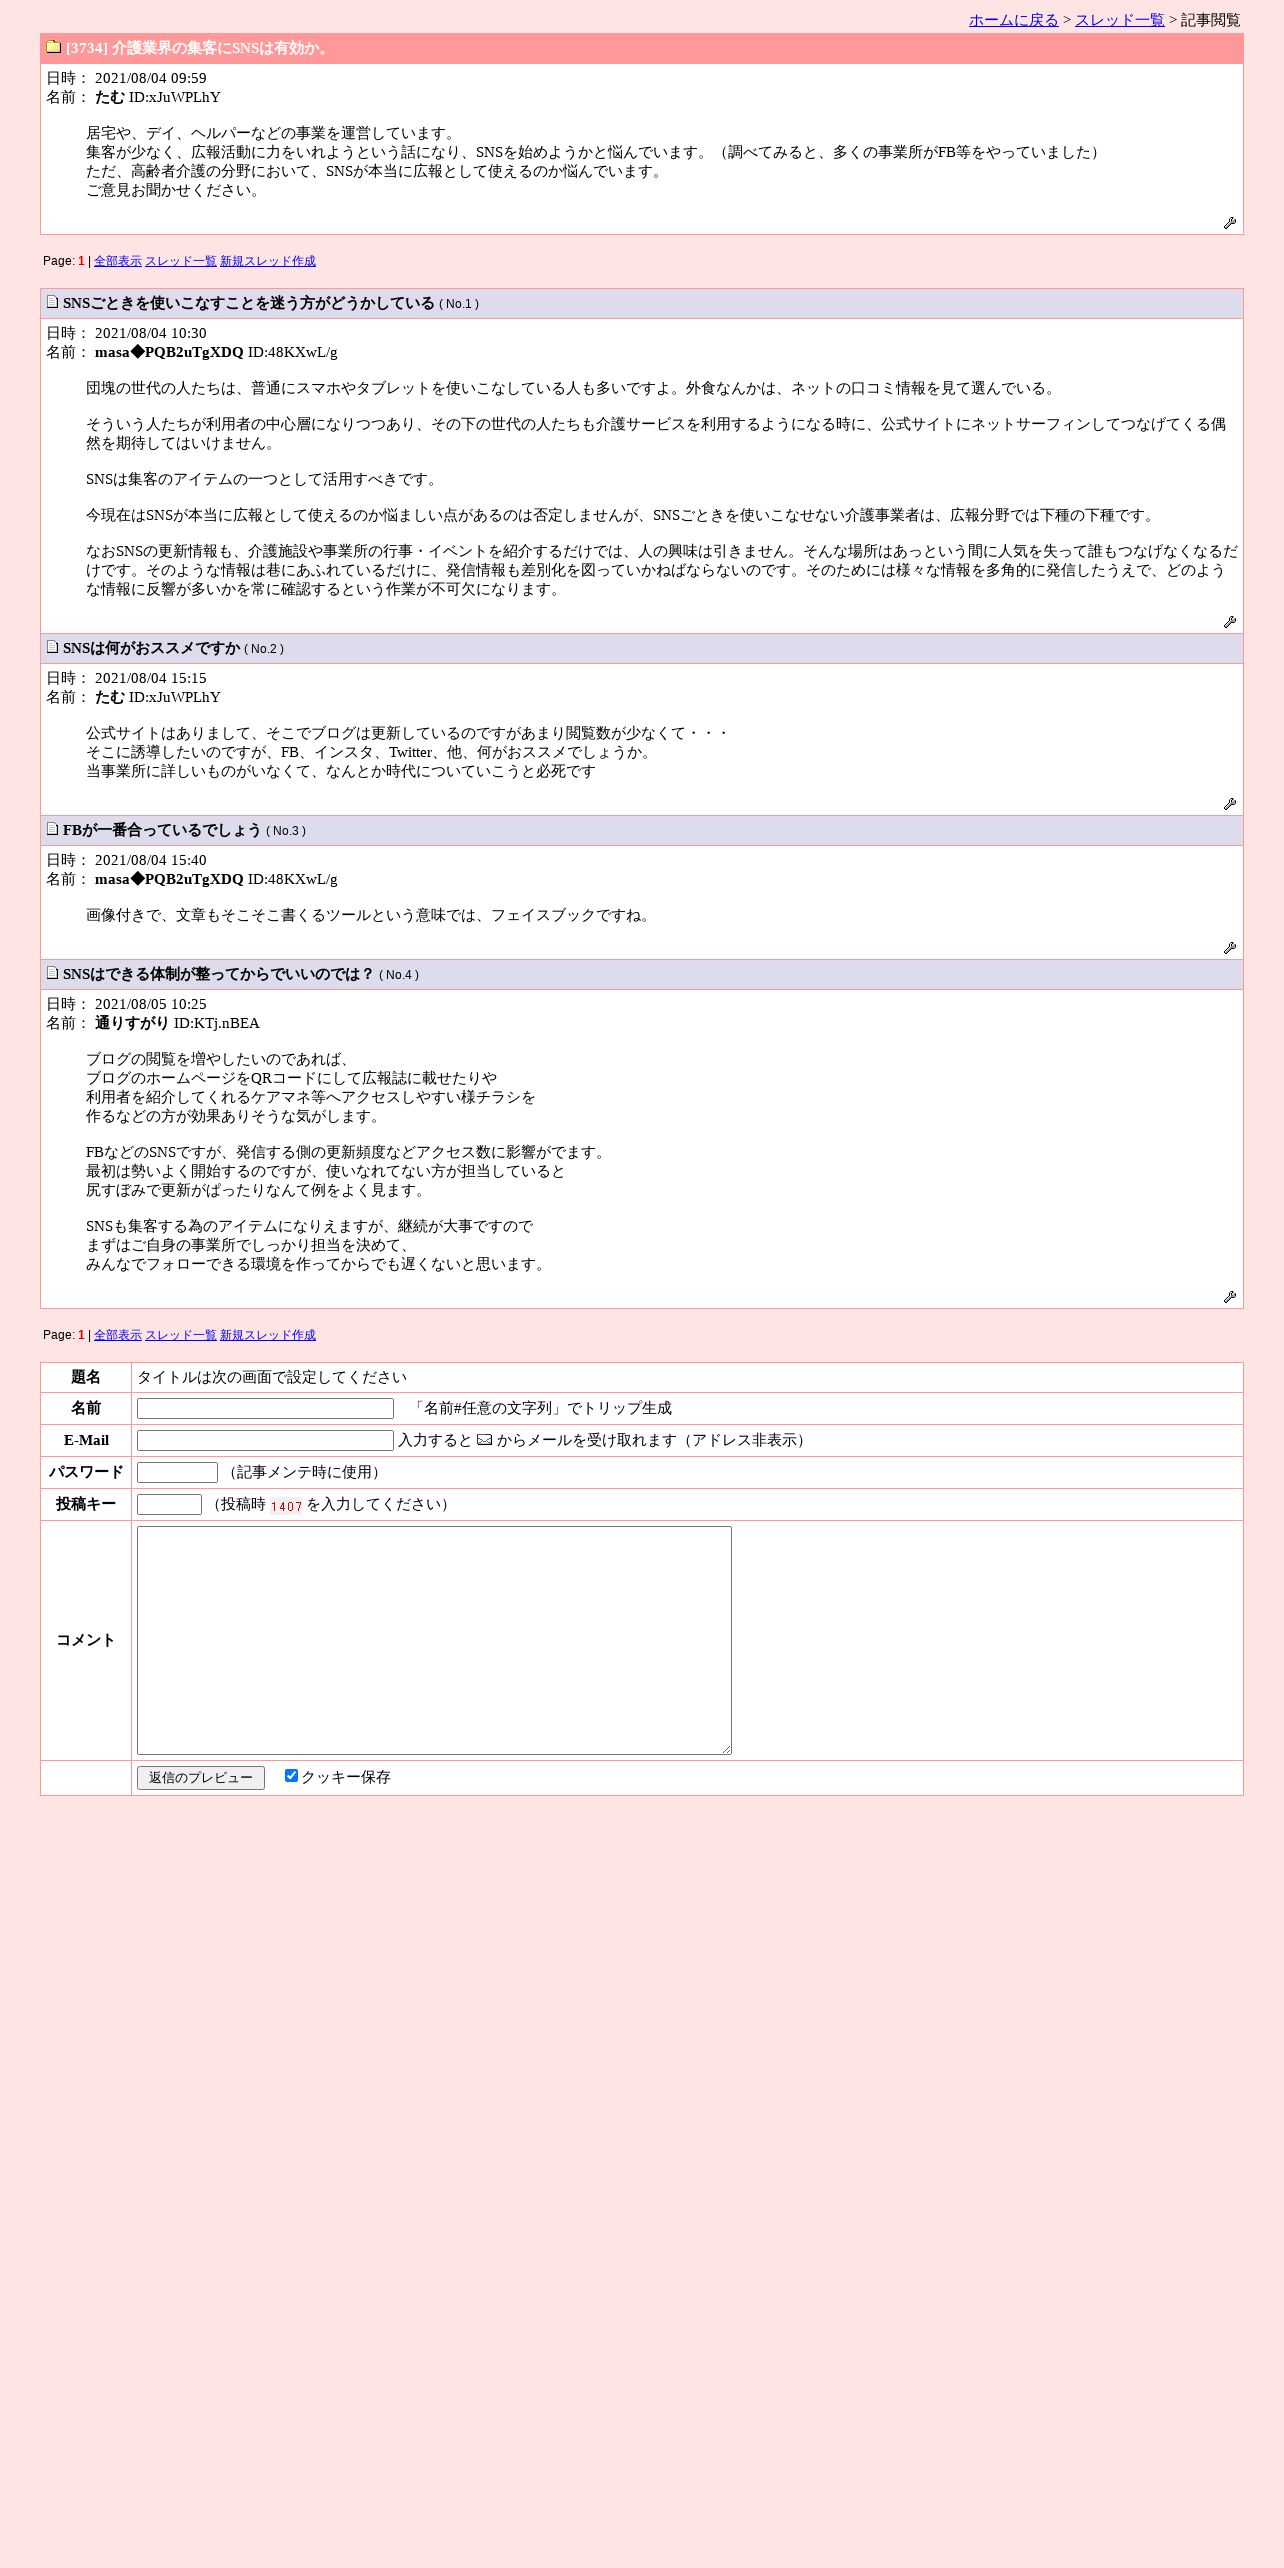
Task: Click folder icon beside thread title 3734
Action: (54, 47)
